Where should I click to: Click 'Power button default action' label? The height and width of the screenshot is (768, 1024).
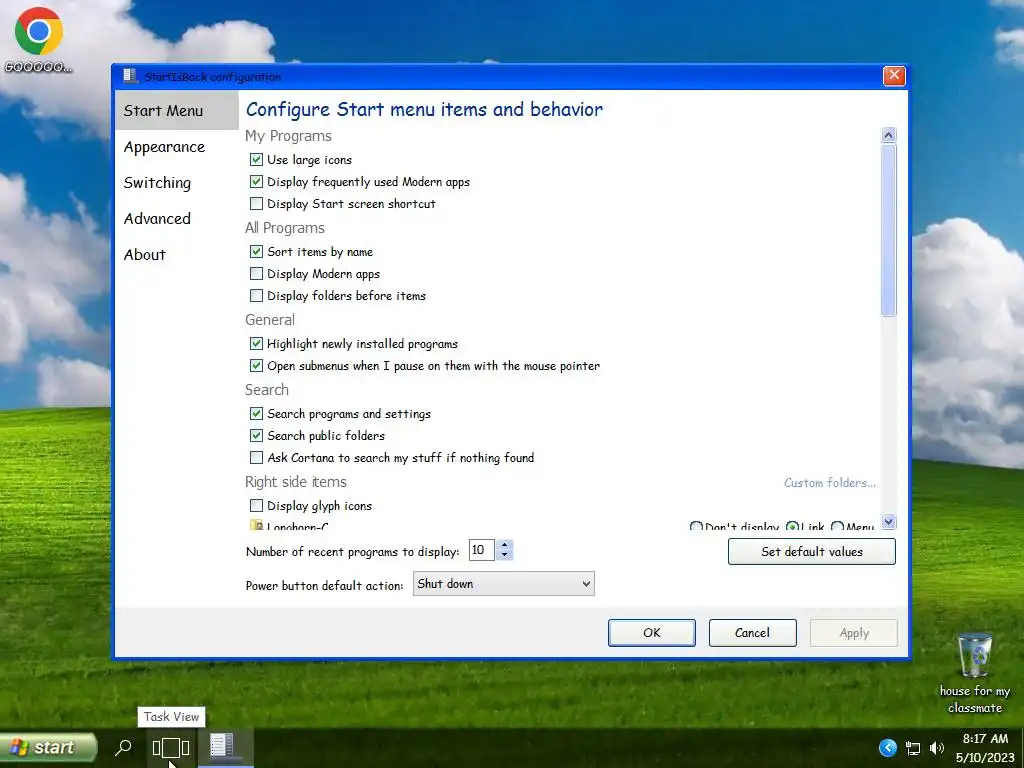(x=325, y=586)
